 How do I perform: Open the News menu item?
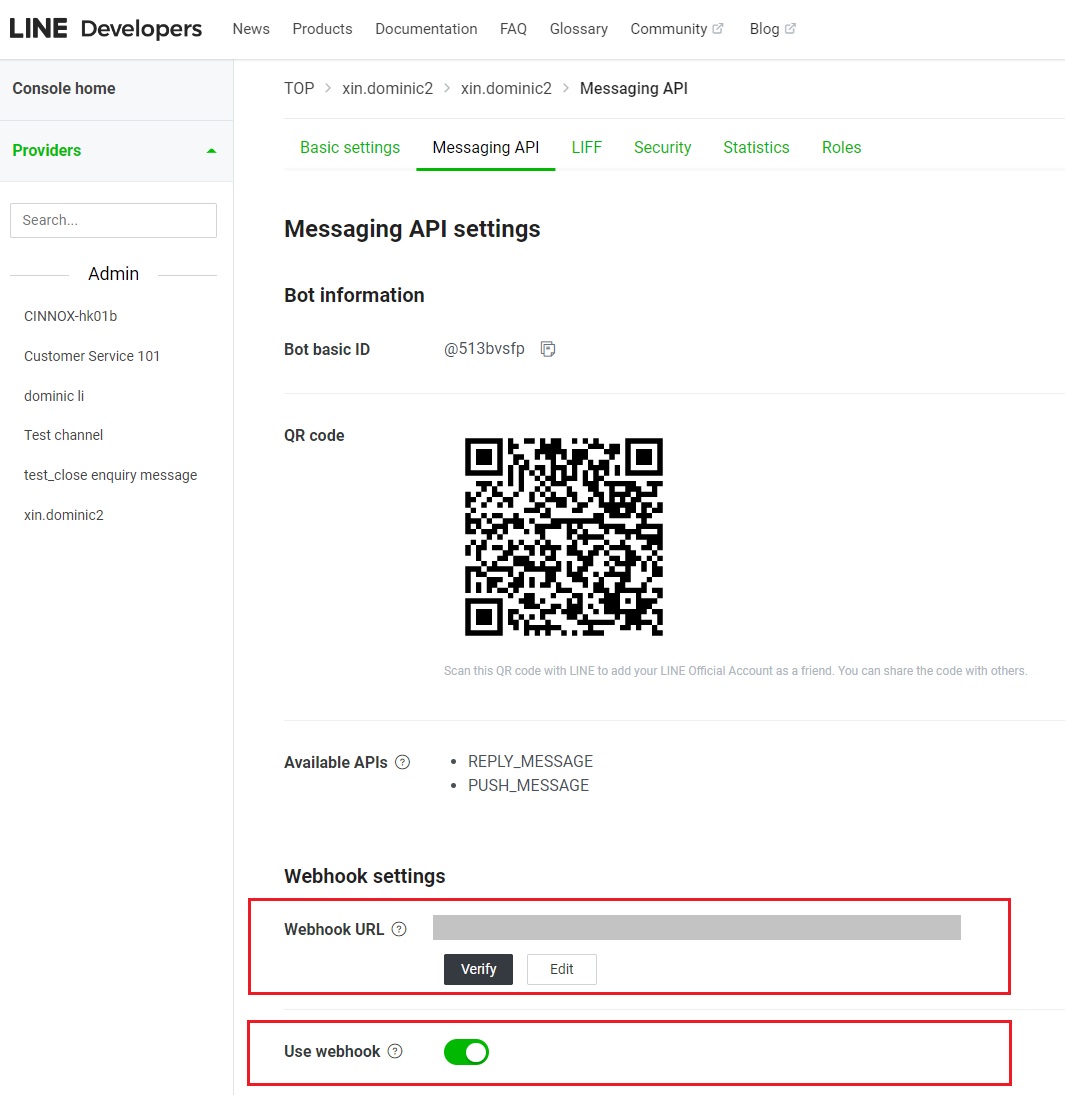(251, 29)
